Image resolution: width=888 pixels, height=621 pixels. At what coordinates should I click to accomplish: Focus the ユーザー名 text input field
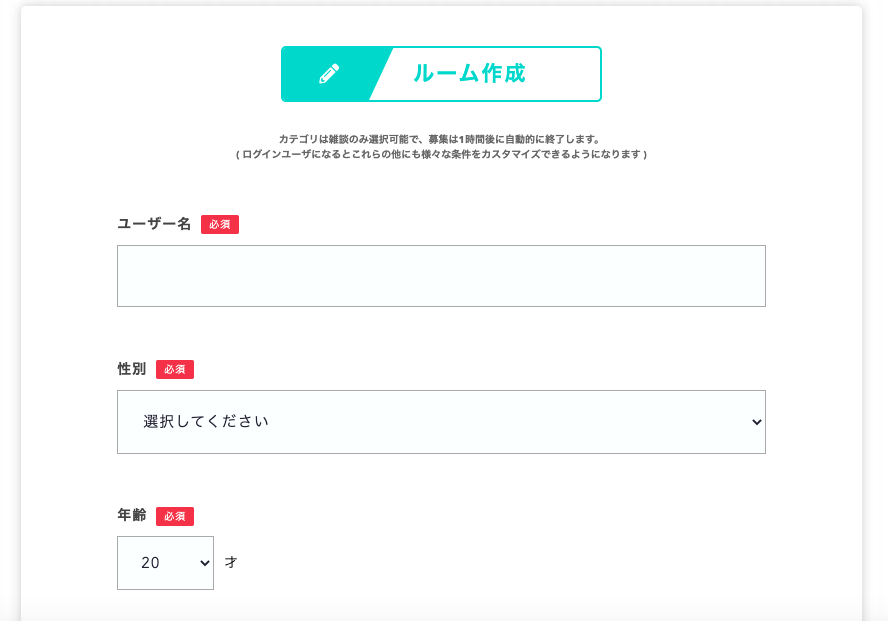441,276
